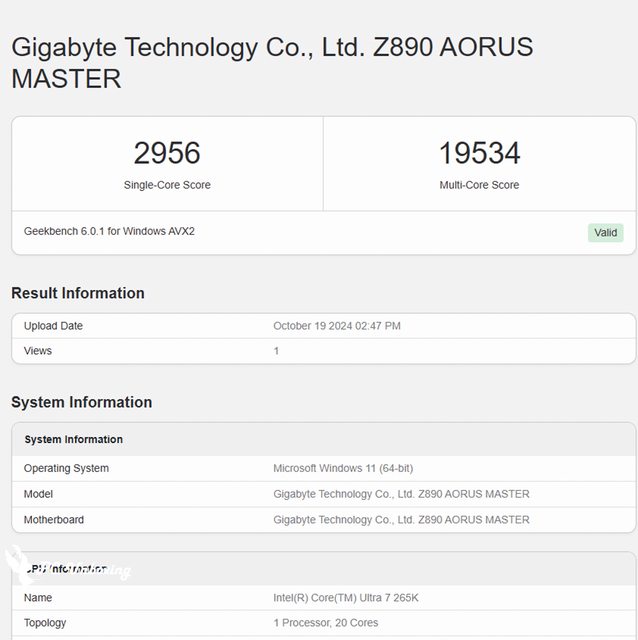
Task: Click the Upload Date row label
Action: (53, 326)
